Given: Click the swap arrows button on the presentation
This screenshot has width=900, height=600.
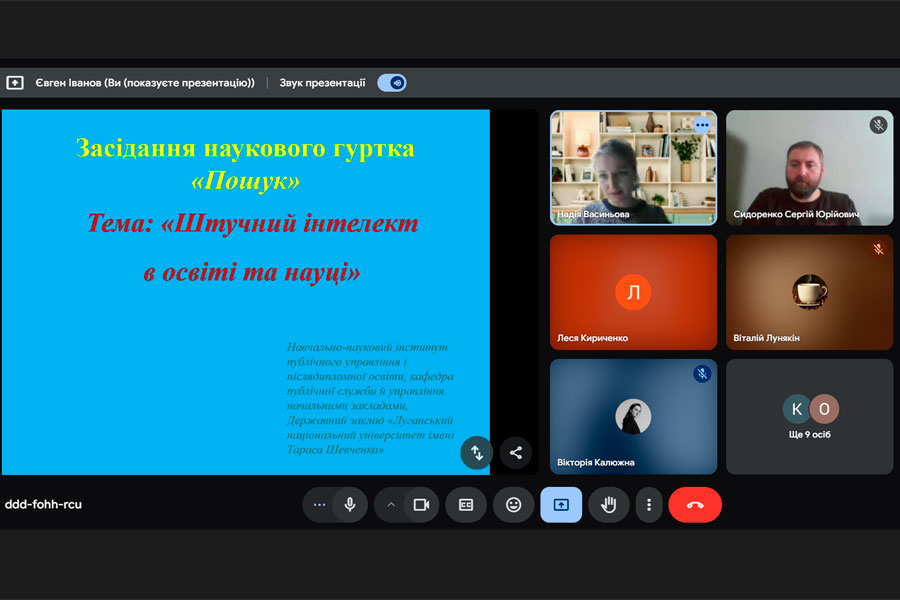Looking at the screenshot, I should click(477, 453).
